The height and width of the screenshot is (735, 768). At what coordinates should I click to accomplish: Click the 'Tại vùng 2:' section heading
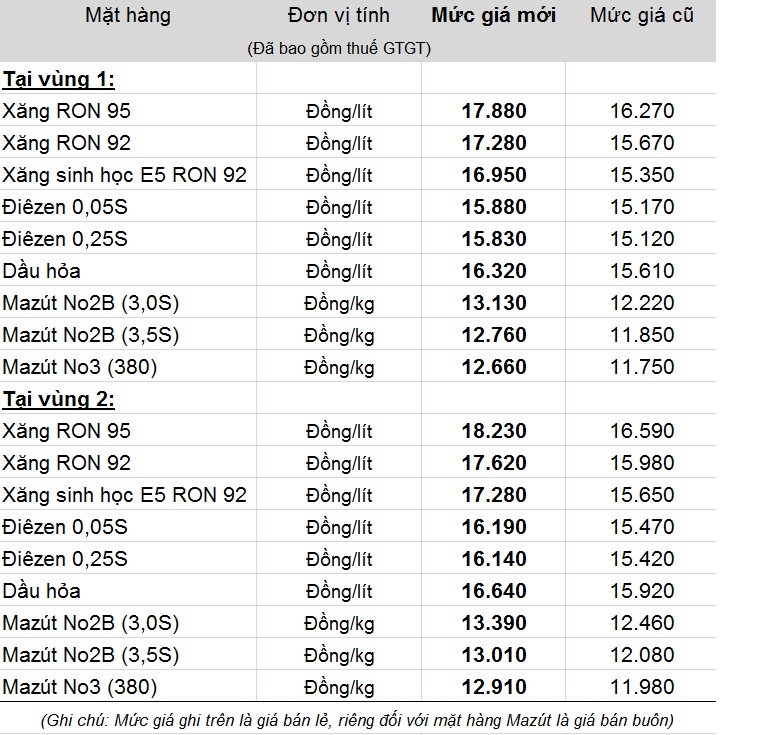click(x=59, y=399)
